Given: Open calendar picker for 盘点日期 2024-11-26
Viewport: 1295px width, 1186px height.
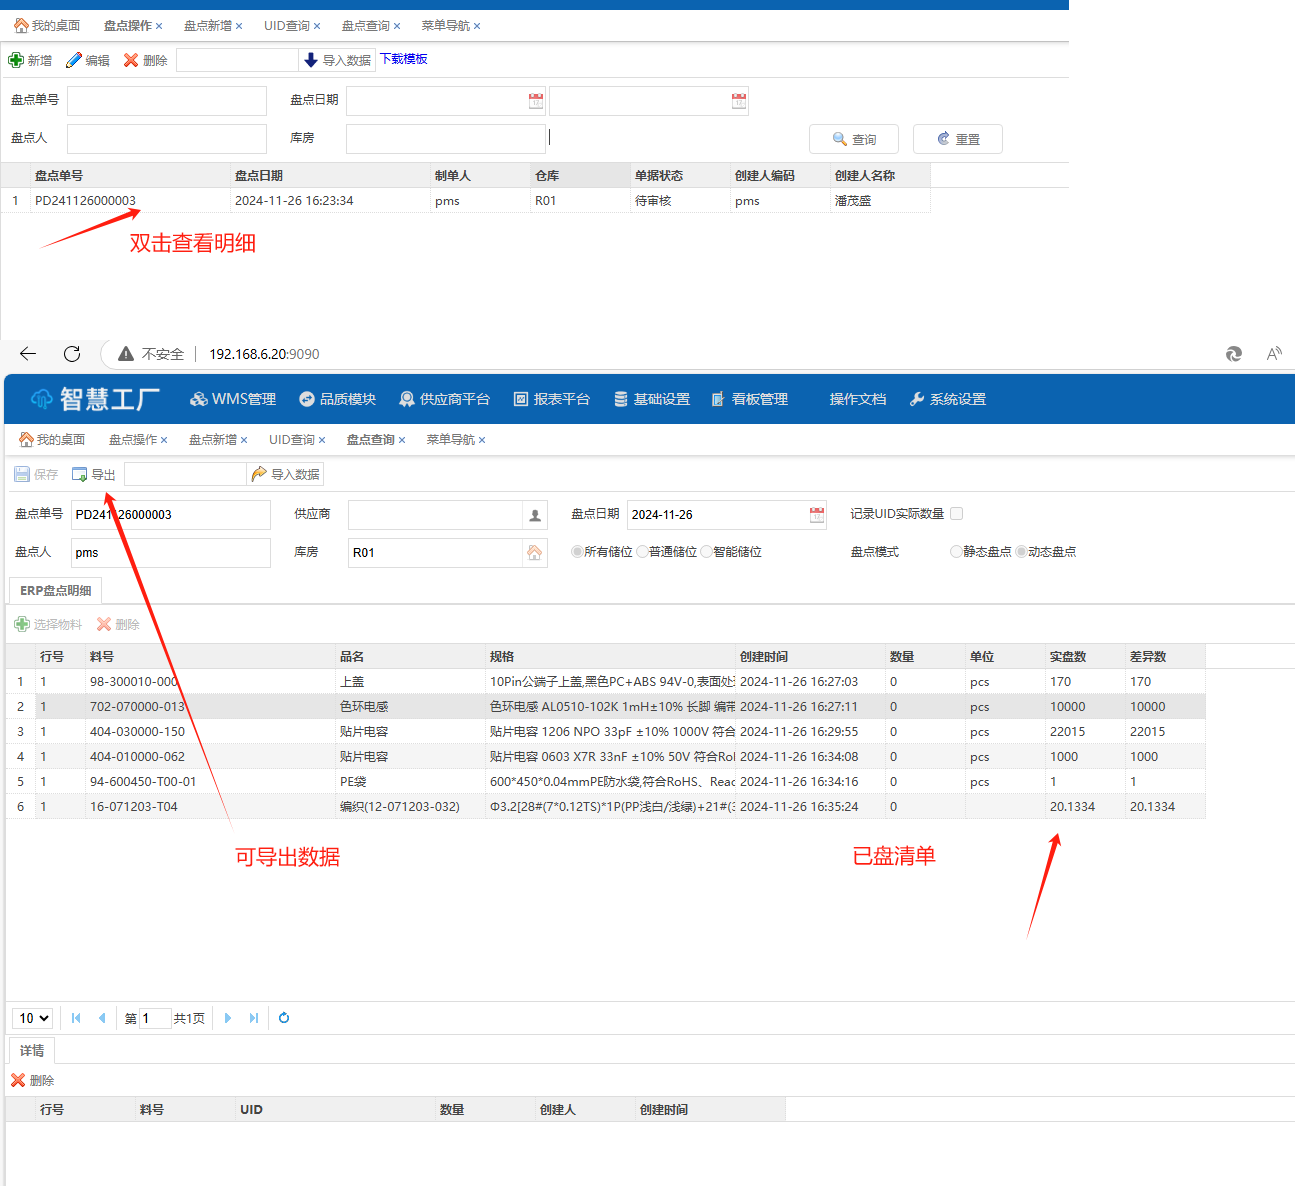Looking at the screenshot, I should 817,515.
